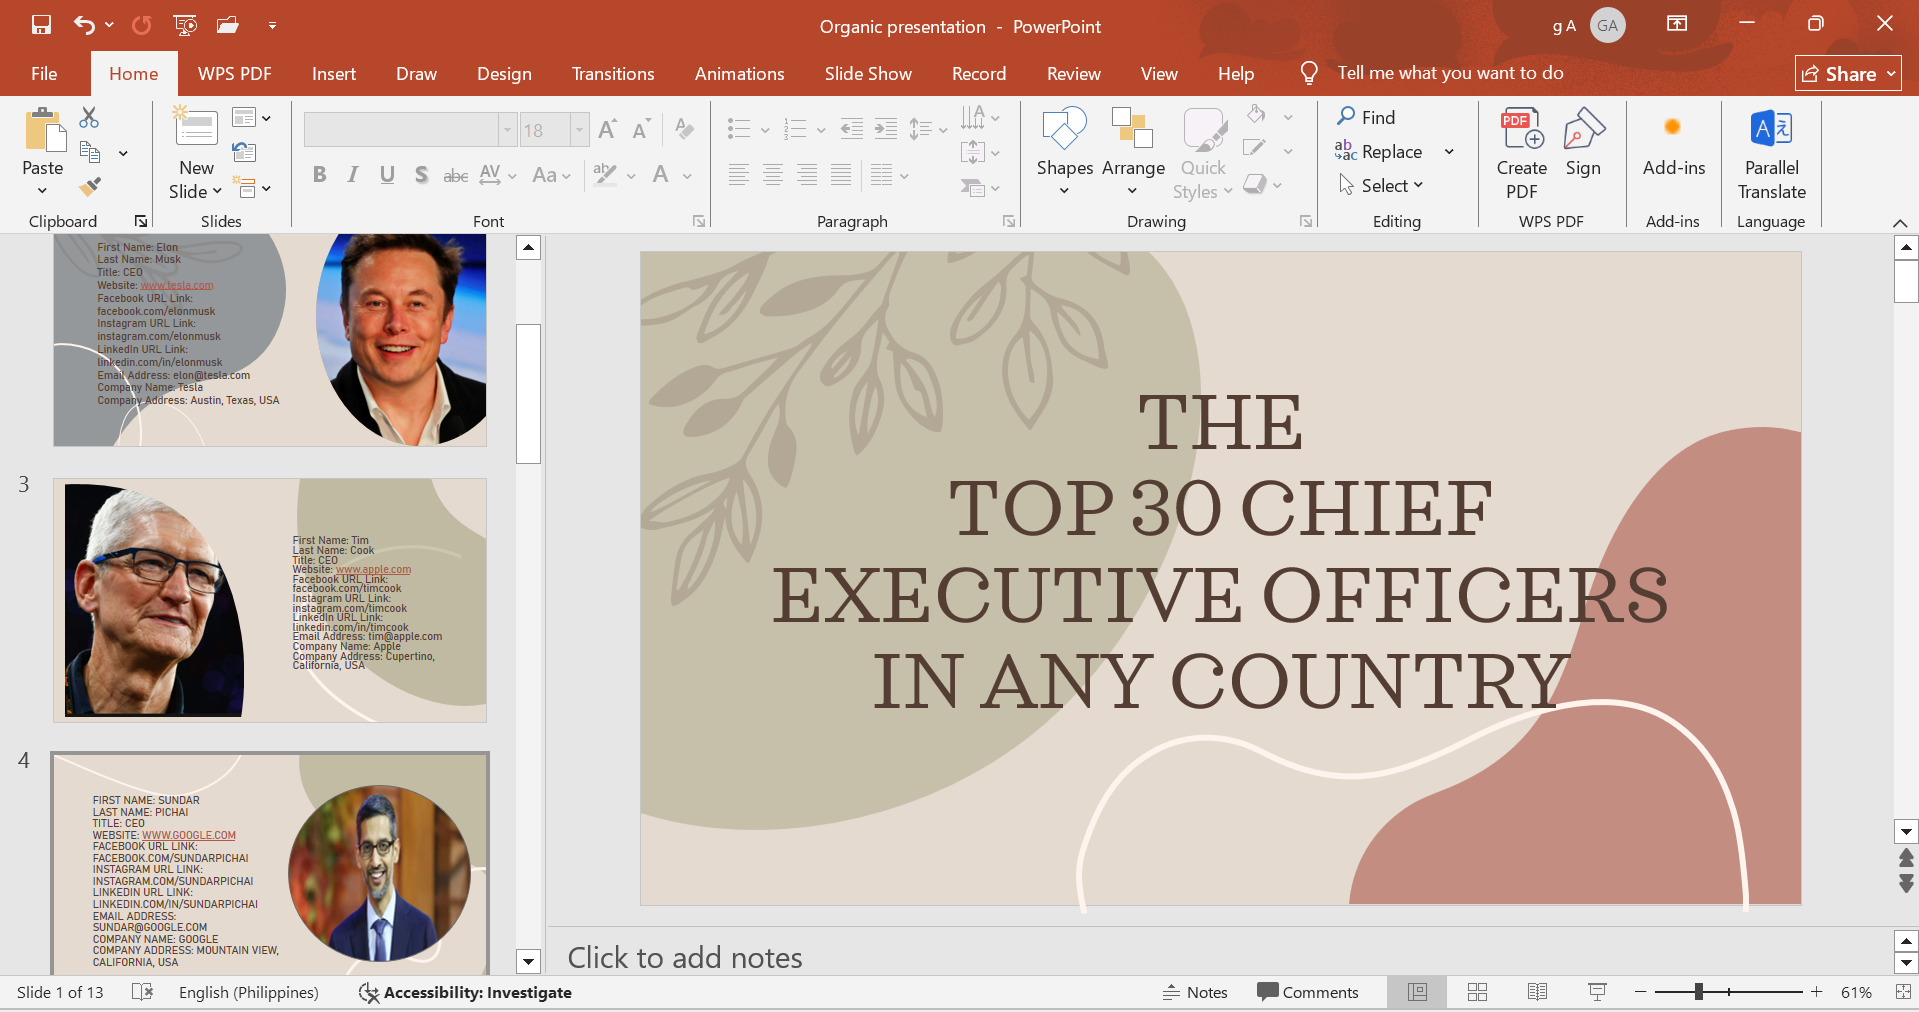Screen dimensions: 1919x1012
Task: Click the Paste clipboard icon
Action: click(43, 130)
